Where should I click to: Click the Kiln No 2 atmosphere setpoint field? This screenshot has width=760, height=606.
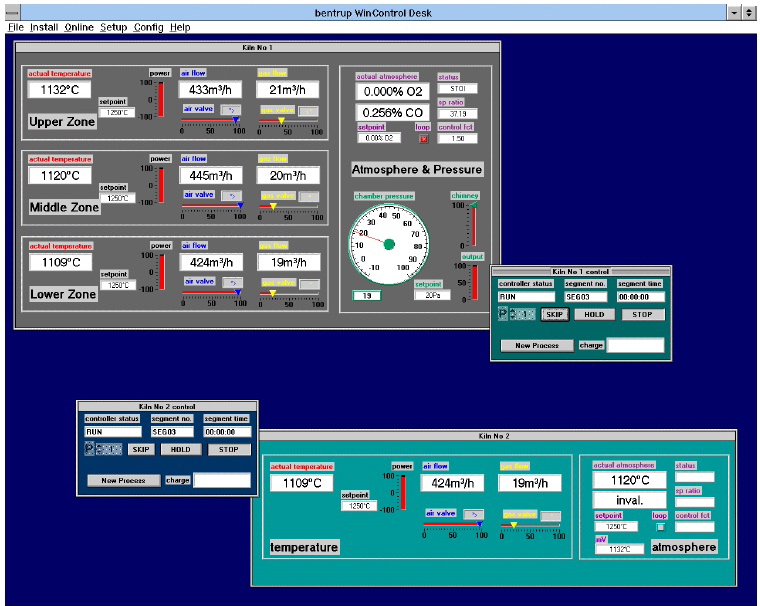(616, 526)
